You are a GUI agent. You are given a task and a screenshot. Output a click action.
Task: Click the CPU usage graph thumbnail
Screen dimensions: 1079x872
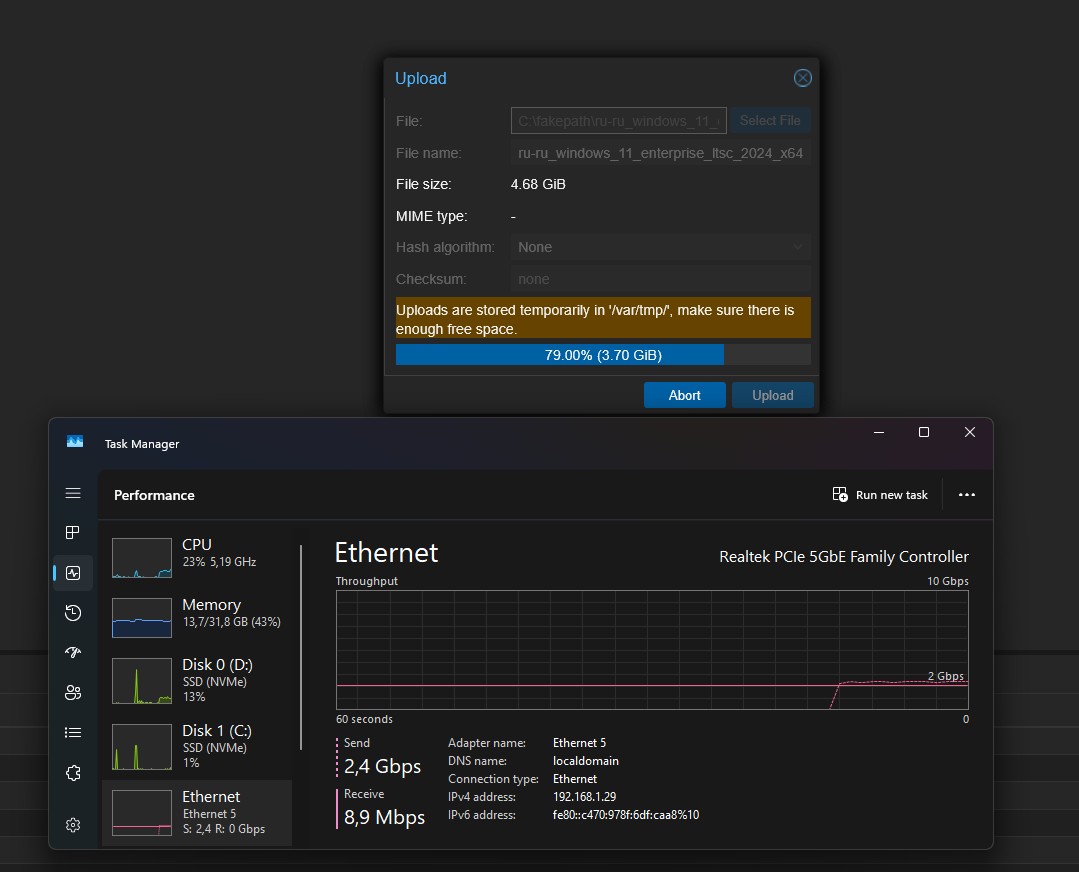pyautogui.click(x=142, y=557)
